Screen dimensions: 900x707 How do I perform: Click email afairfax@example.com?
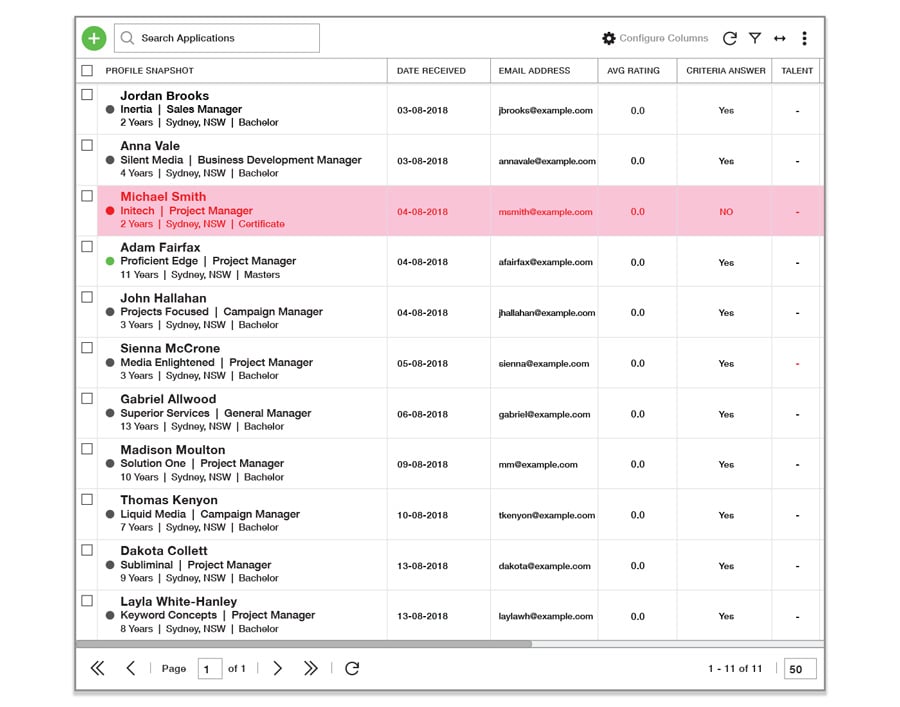[x=545, y=262]
